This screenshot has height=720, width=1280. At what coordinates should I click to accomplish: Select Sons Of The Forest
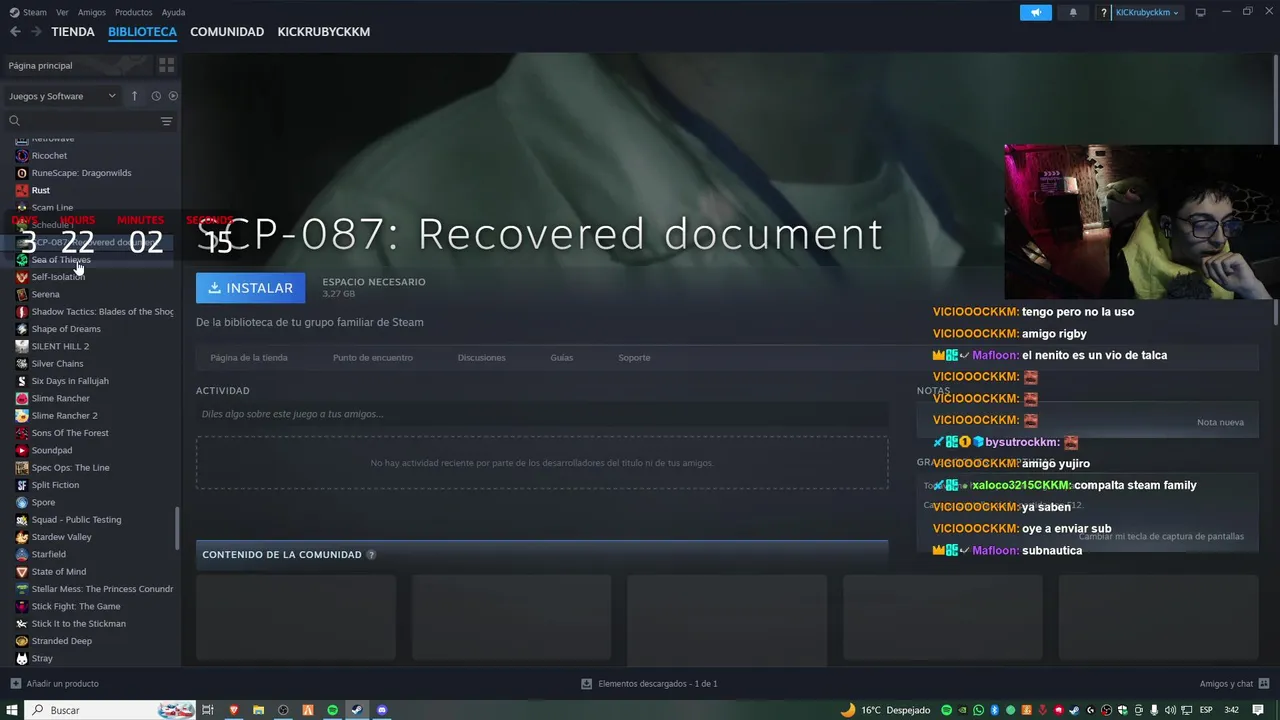[x=70, y=433]
